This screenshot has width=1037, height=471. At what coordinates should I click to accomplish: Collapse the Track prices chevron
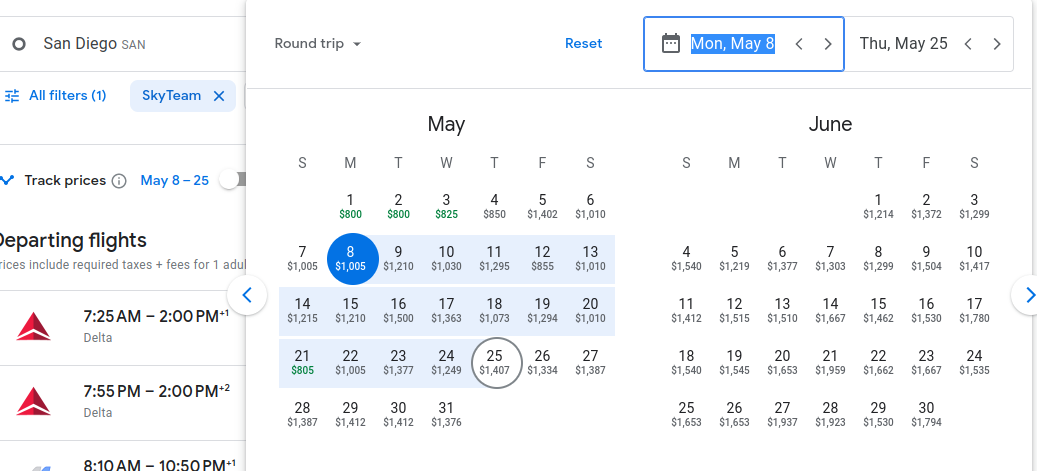pyautogui.click(x=8, y=181)
